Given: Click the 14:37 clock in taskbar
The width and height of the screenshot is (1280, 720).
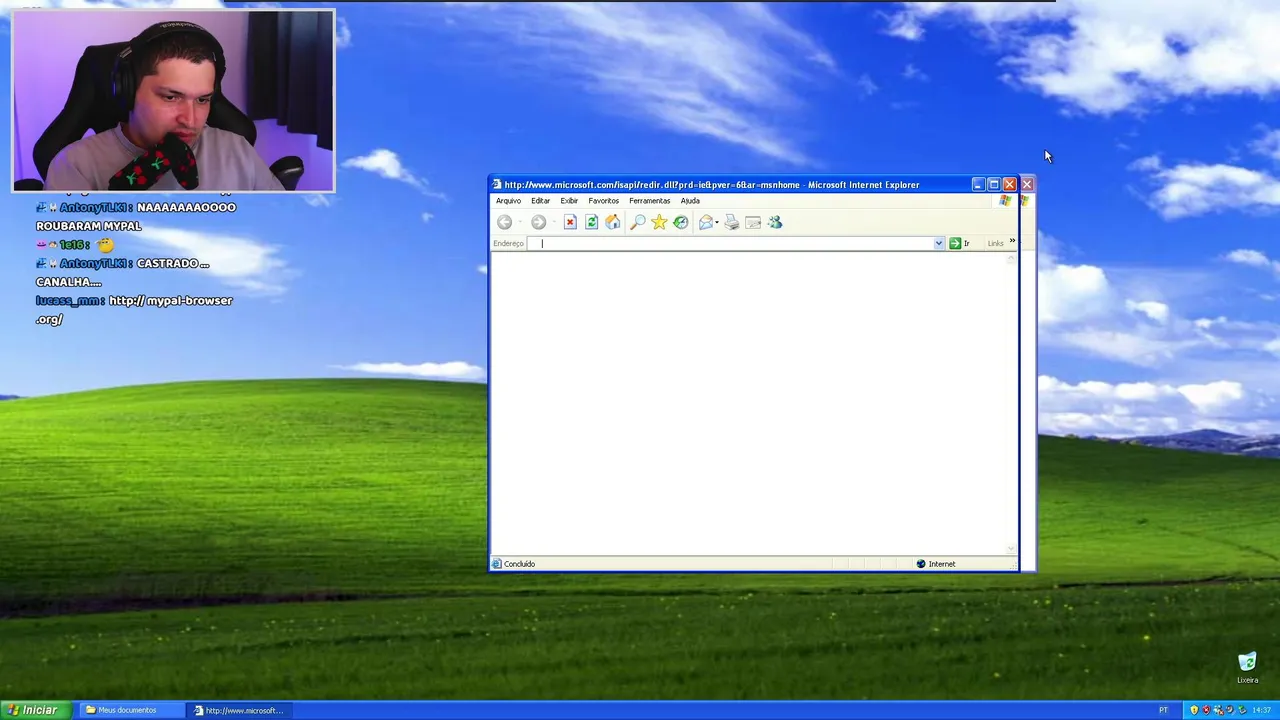Looking at the screenshot, I should coord(1262,710).
